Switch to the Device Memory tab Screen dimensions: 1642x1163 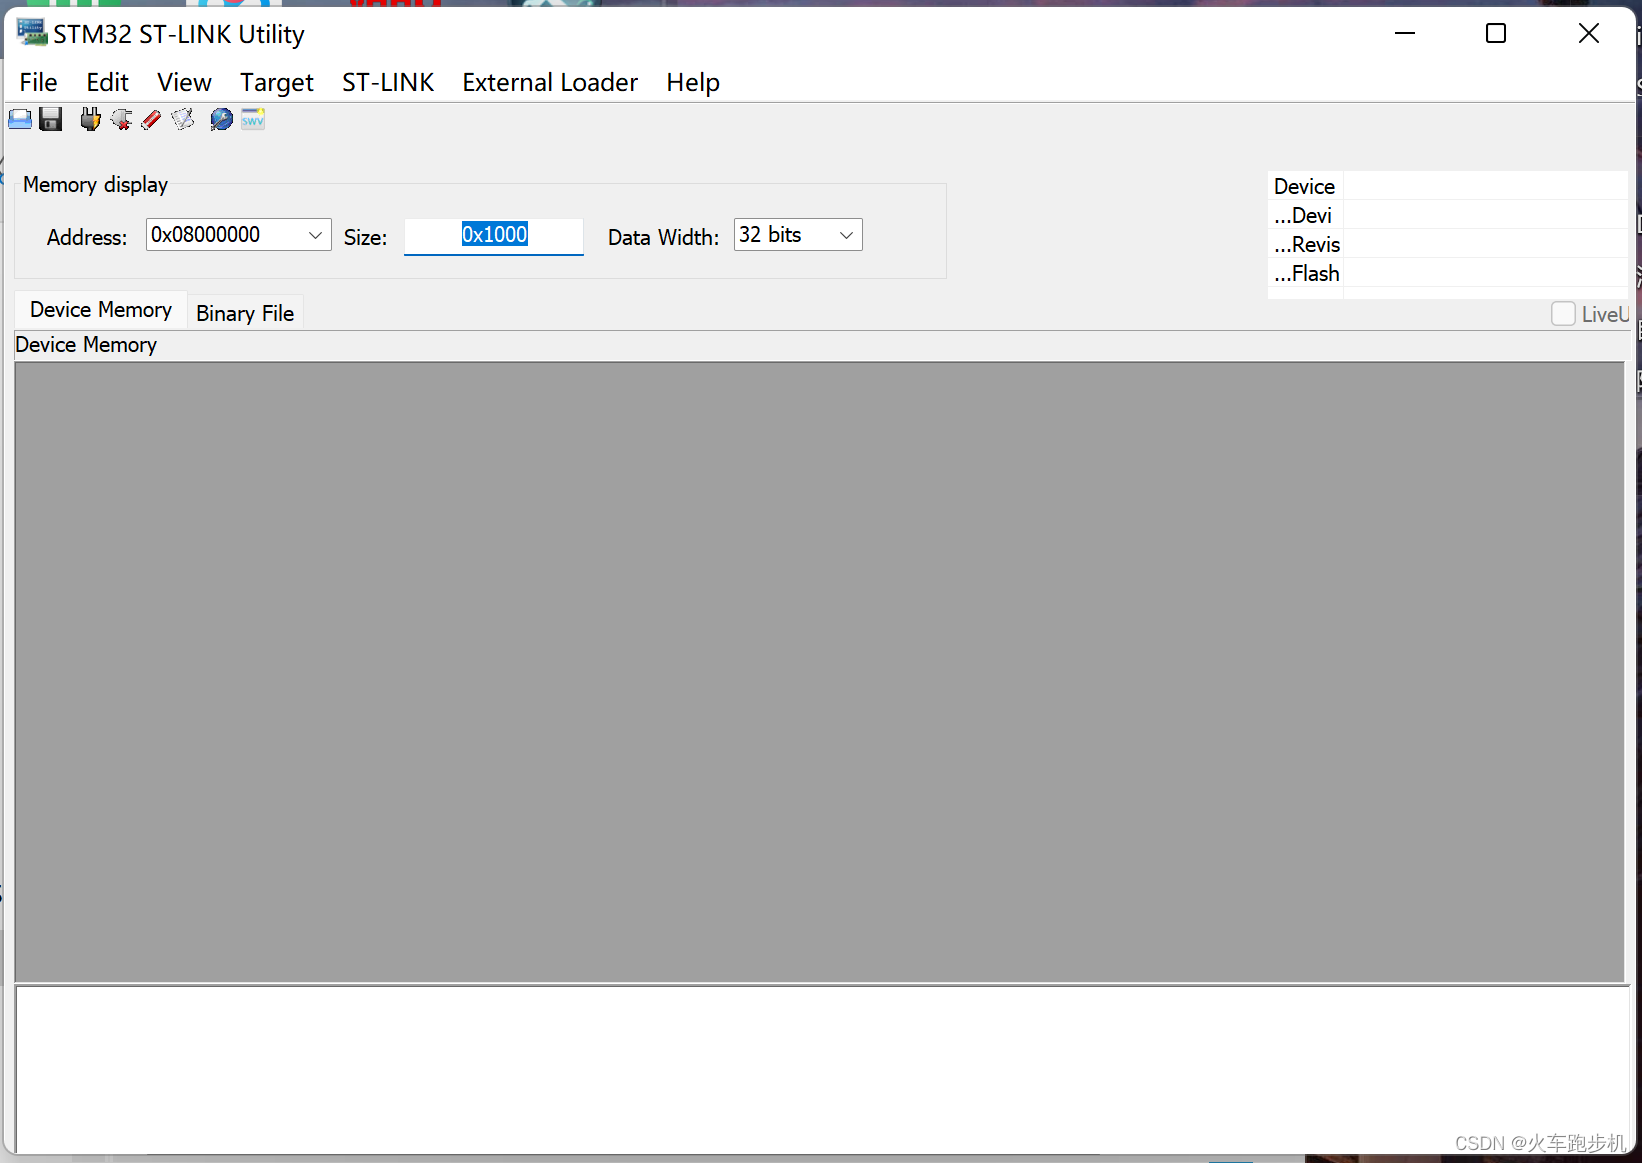pos(101,310)
